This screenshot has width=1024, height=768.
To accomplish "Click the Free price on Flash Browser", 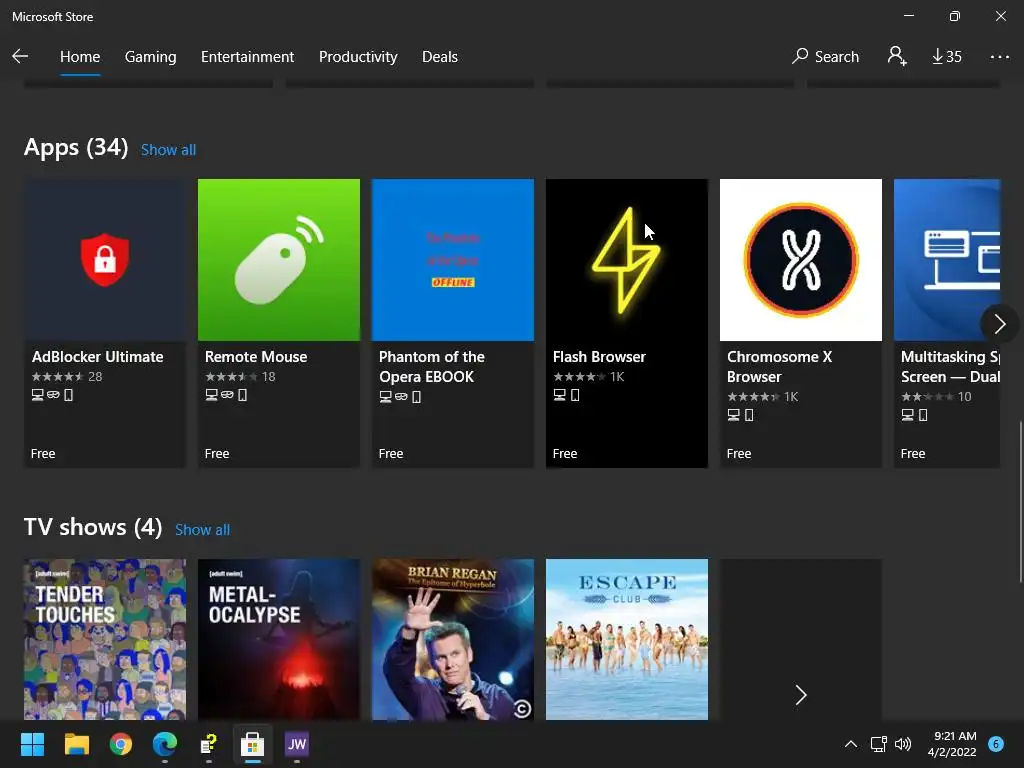I will tap(565, 453).
